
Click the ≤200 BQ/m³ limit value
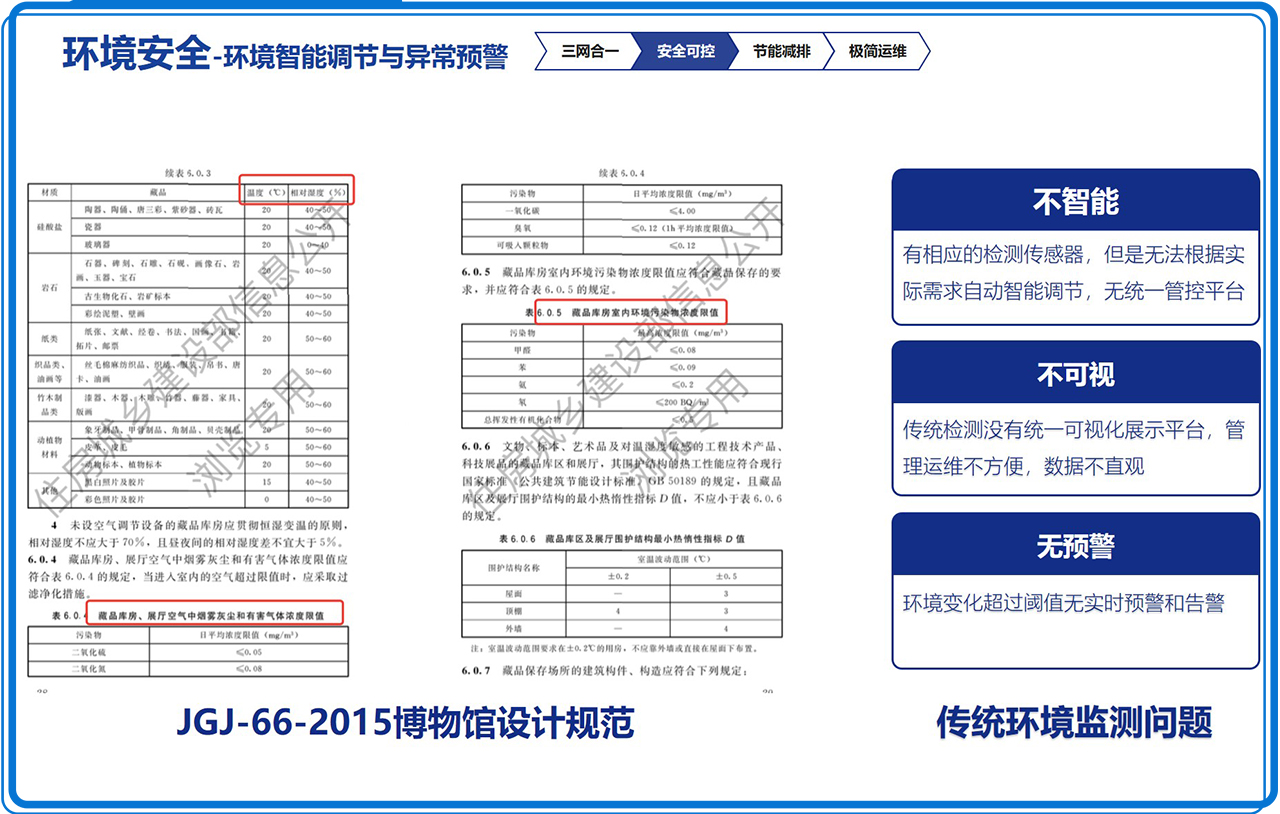(x=682, y=402)
